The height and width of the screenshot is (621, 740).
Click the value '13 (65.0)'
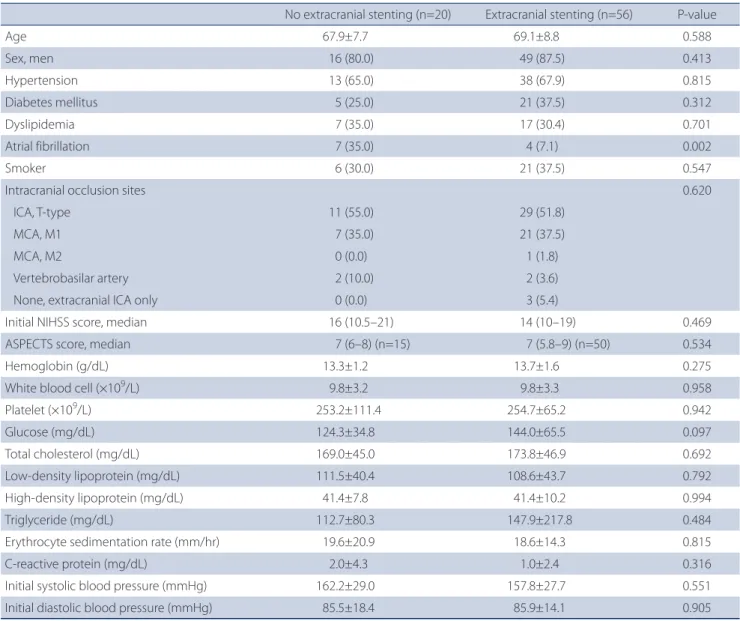click(x=351, y=81)
